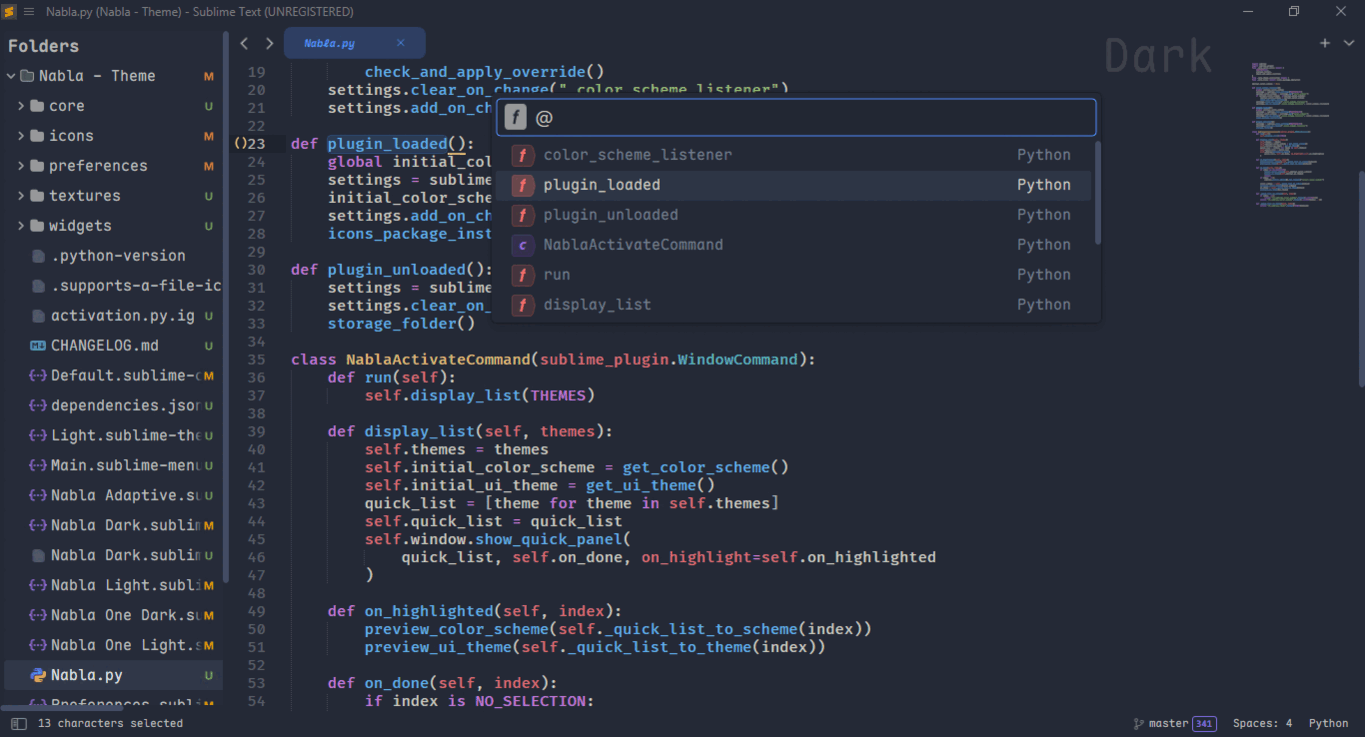The image size is (1365, 737).
Task: Click the symbol list scrollbar
Action: point(1098,192)
